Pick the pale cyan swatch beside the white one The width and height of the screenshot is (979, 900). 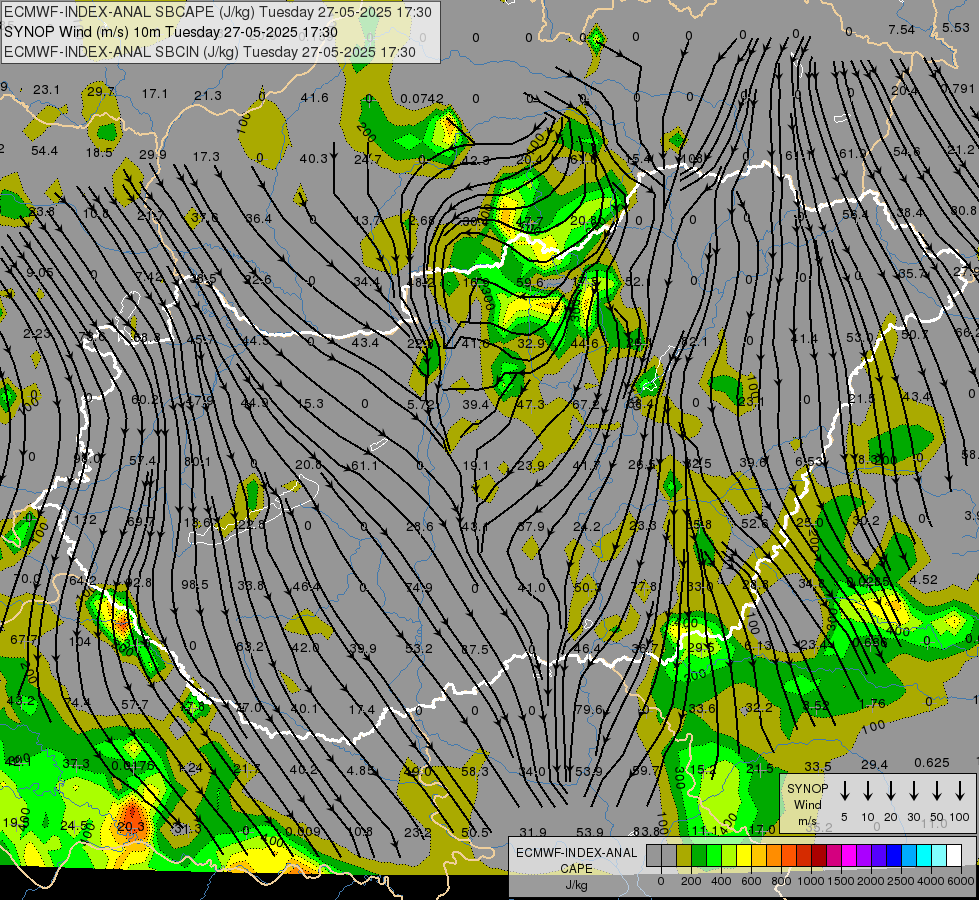939,856
